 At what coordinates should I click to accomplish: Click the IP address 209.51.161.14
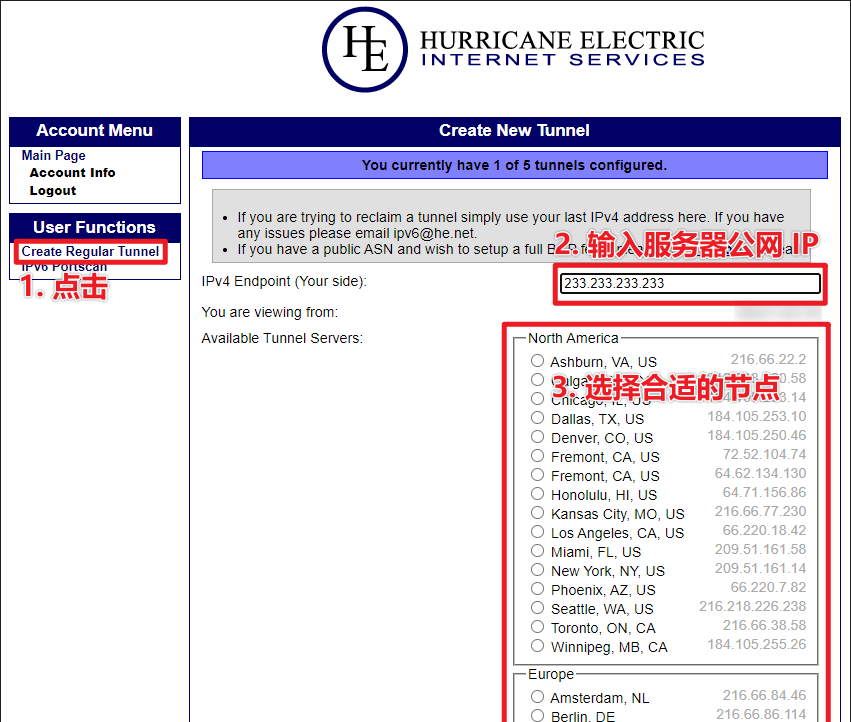(x=760, y=568)
